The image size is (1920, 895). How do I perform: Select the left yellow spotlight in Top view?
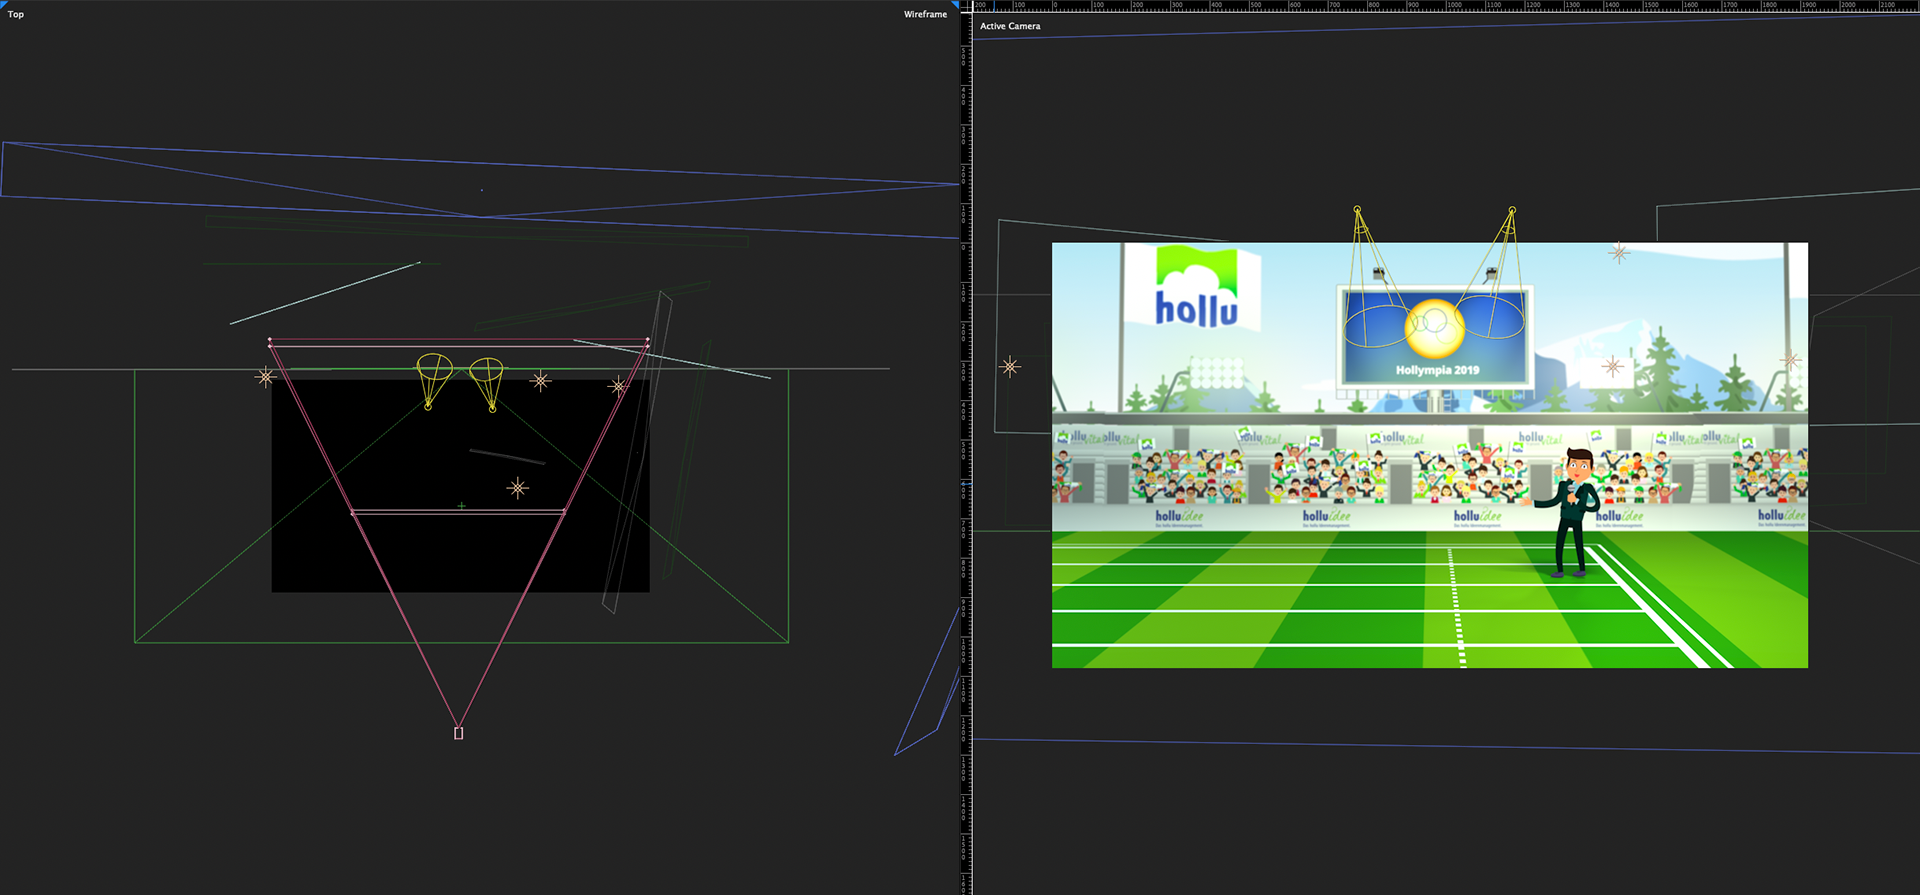click(433, 380)
